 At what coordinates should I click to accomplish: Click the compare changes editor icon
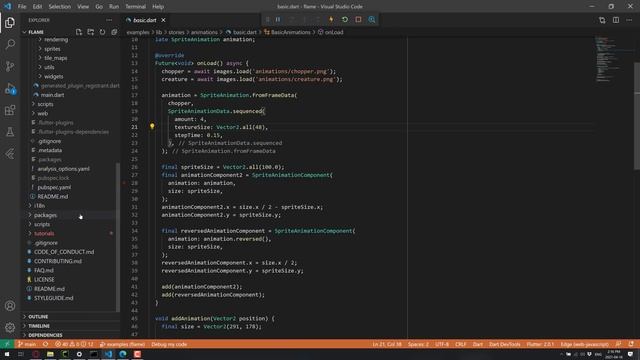click(x=602, y=20)
